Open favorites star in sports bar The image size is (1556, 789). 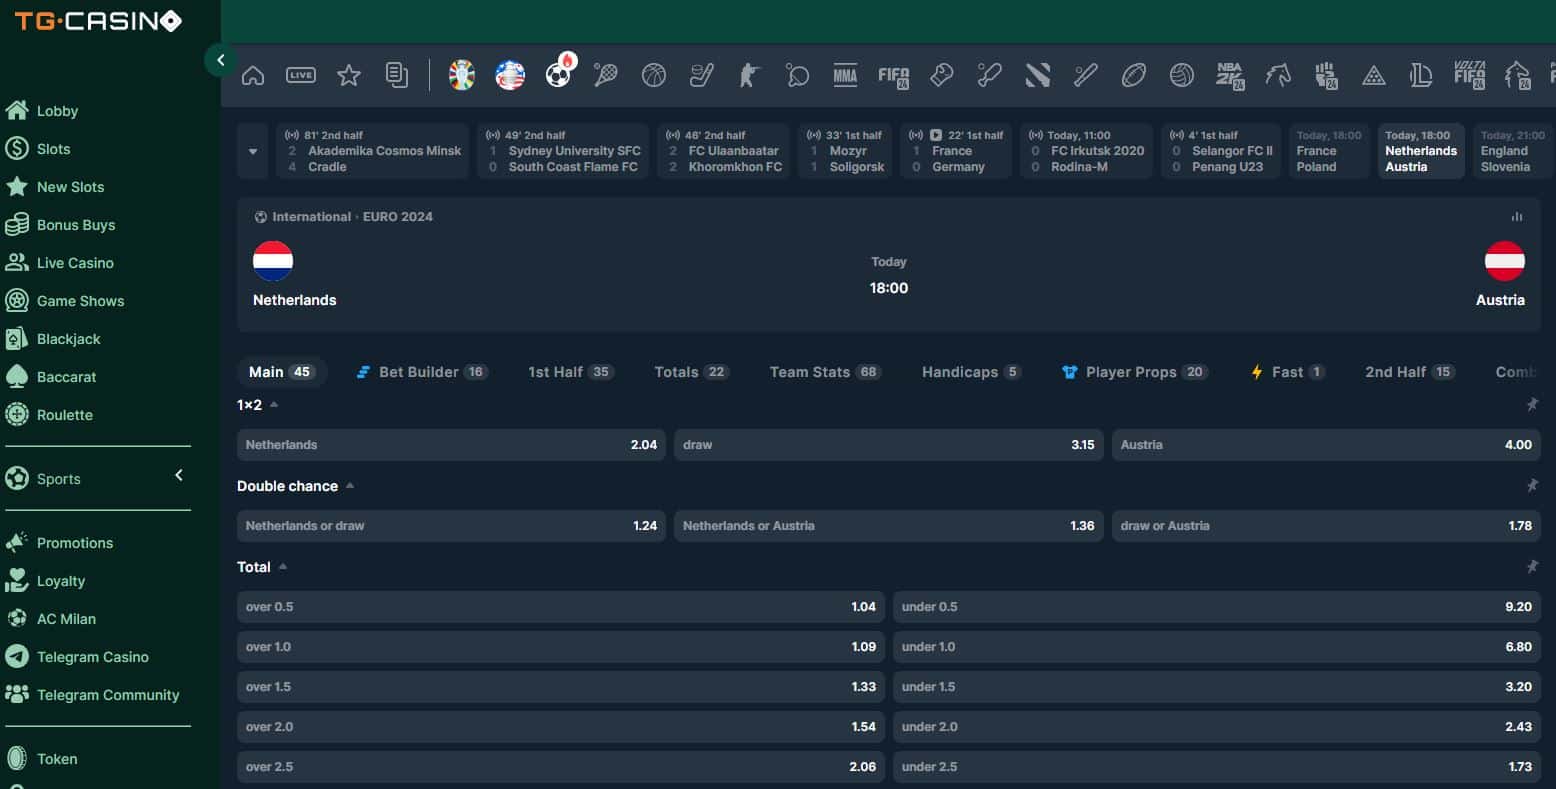tap(349, 75)
